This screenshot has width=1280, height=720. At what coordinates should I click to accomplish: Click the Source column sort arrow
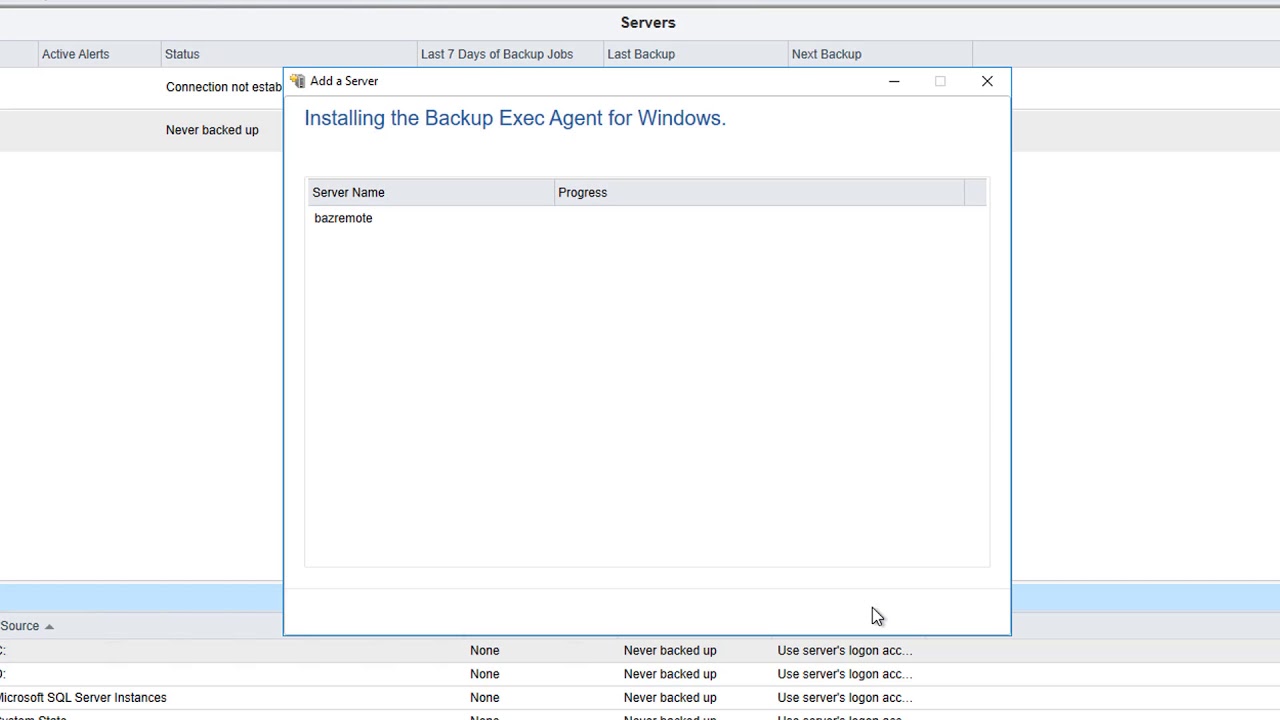pos(49,626)
